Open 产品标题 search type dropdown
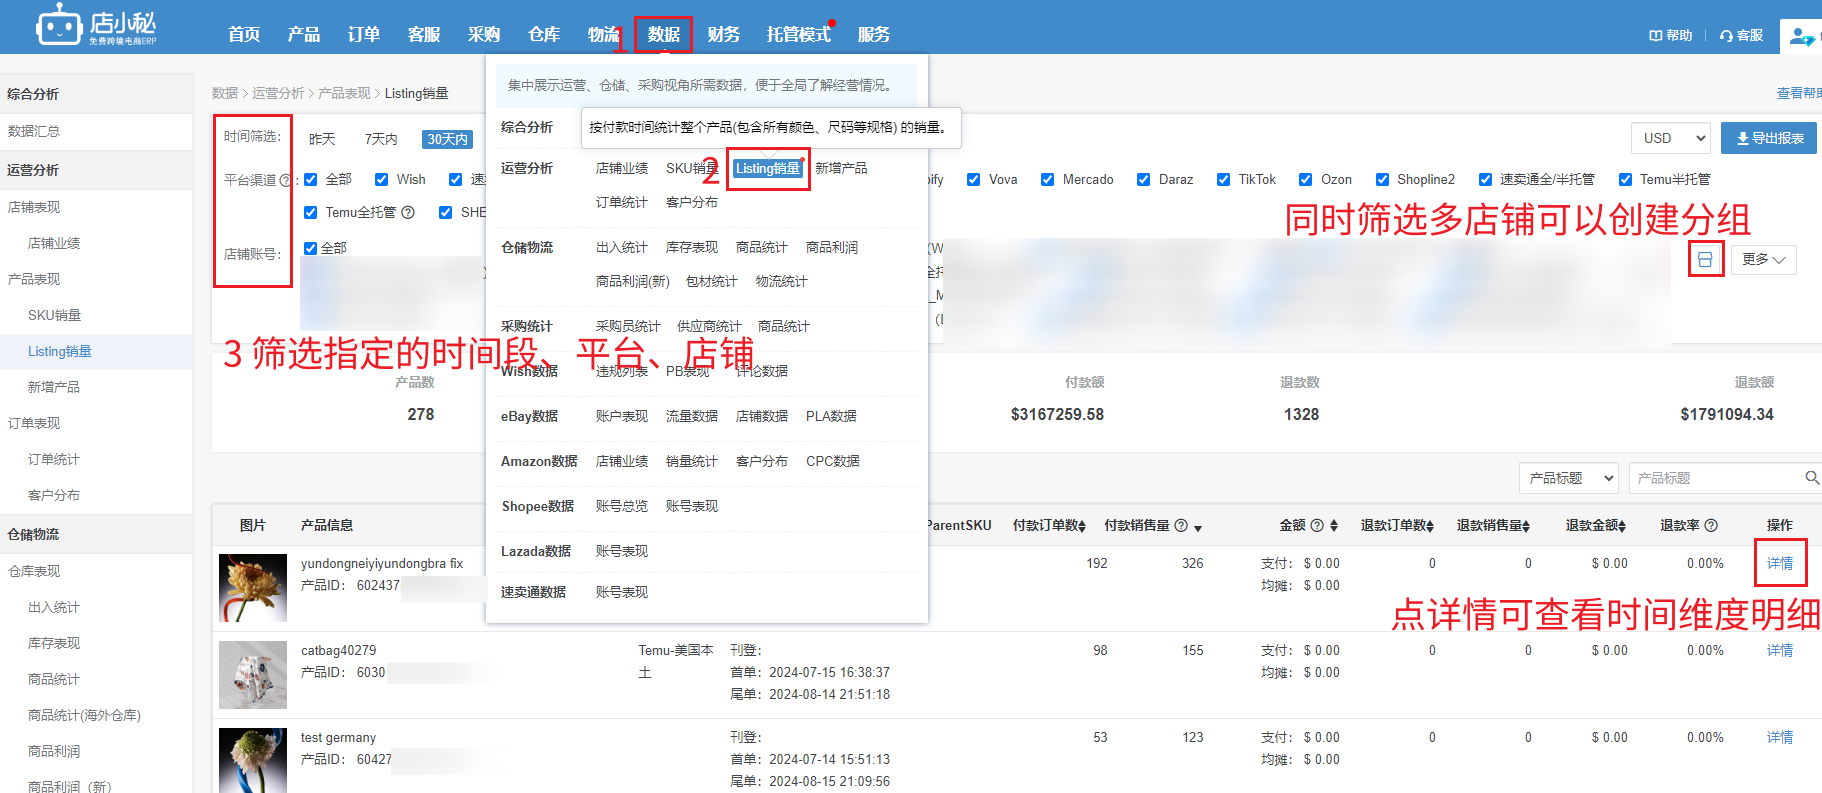This screenshot has width=1822, height=793. [x=1569, y=478]
